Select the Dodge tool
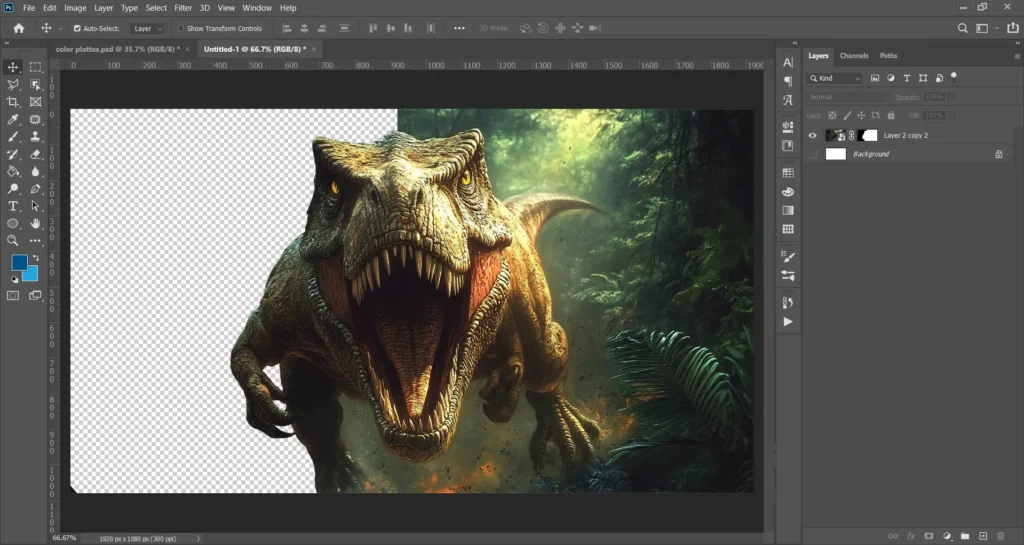 tap(12, 189)
